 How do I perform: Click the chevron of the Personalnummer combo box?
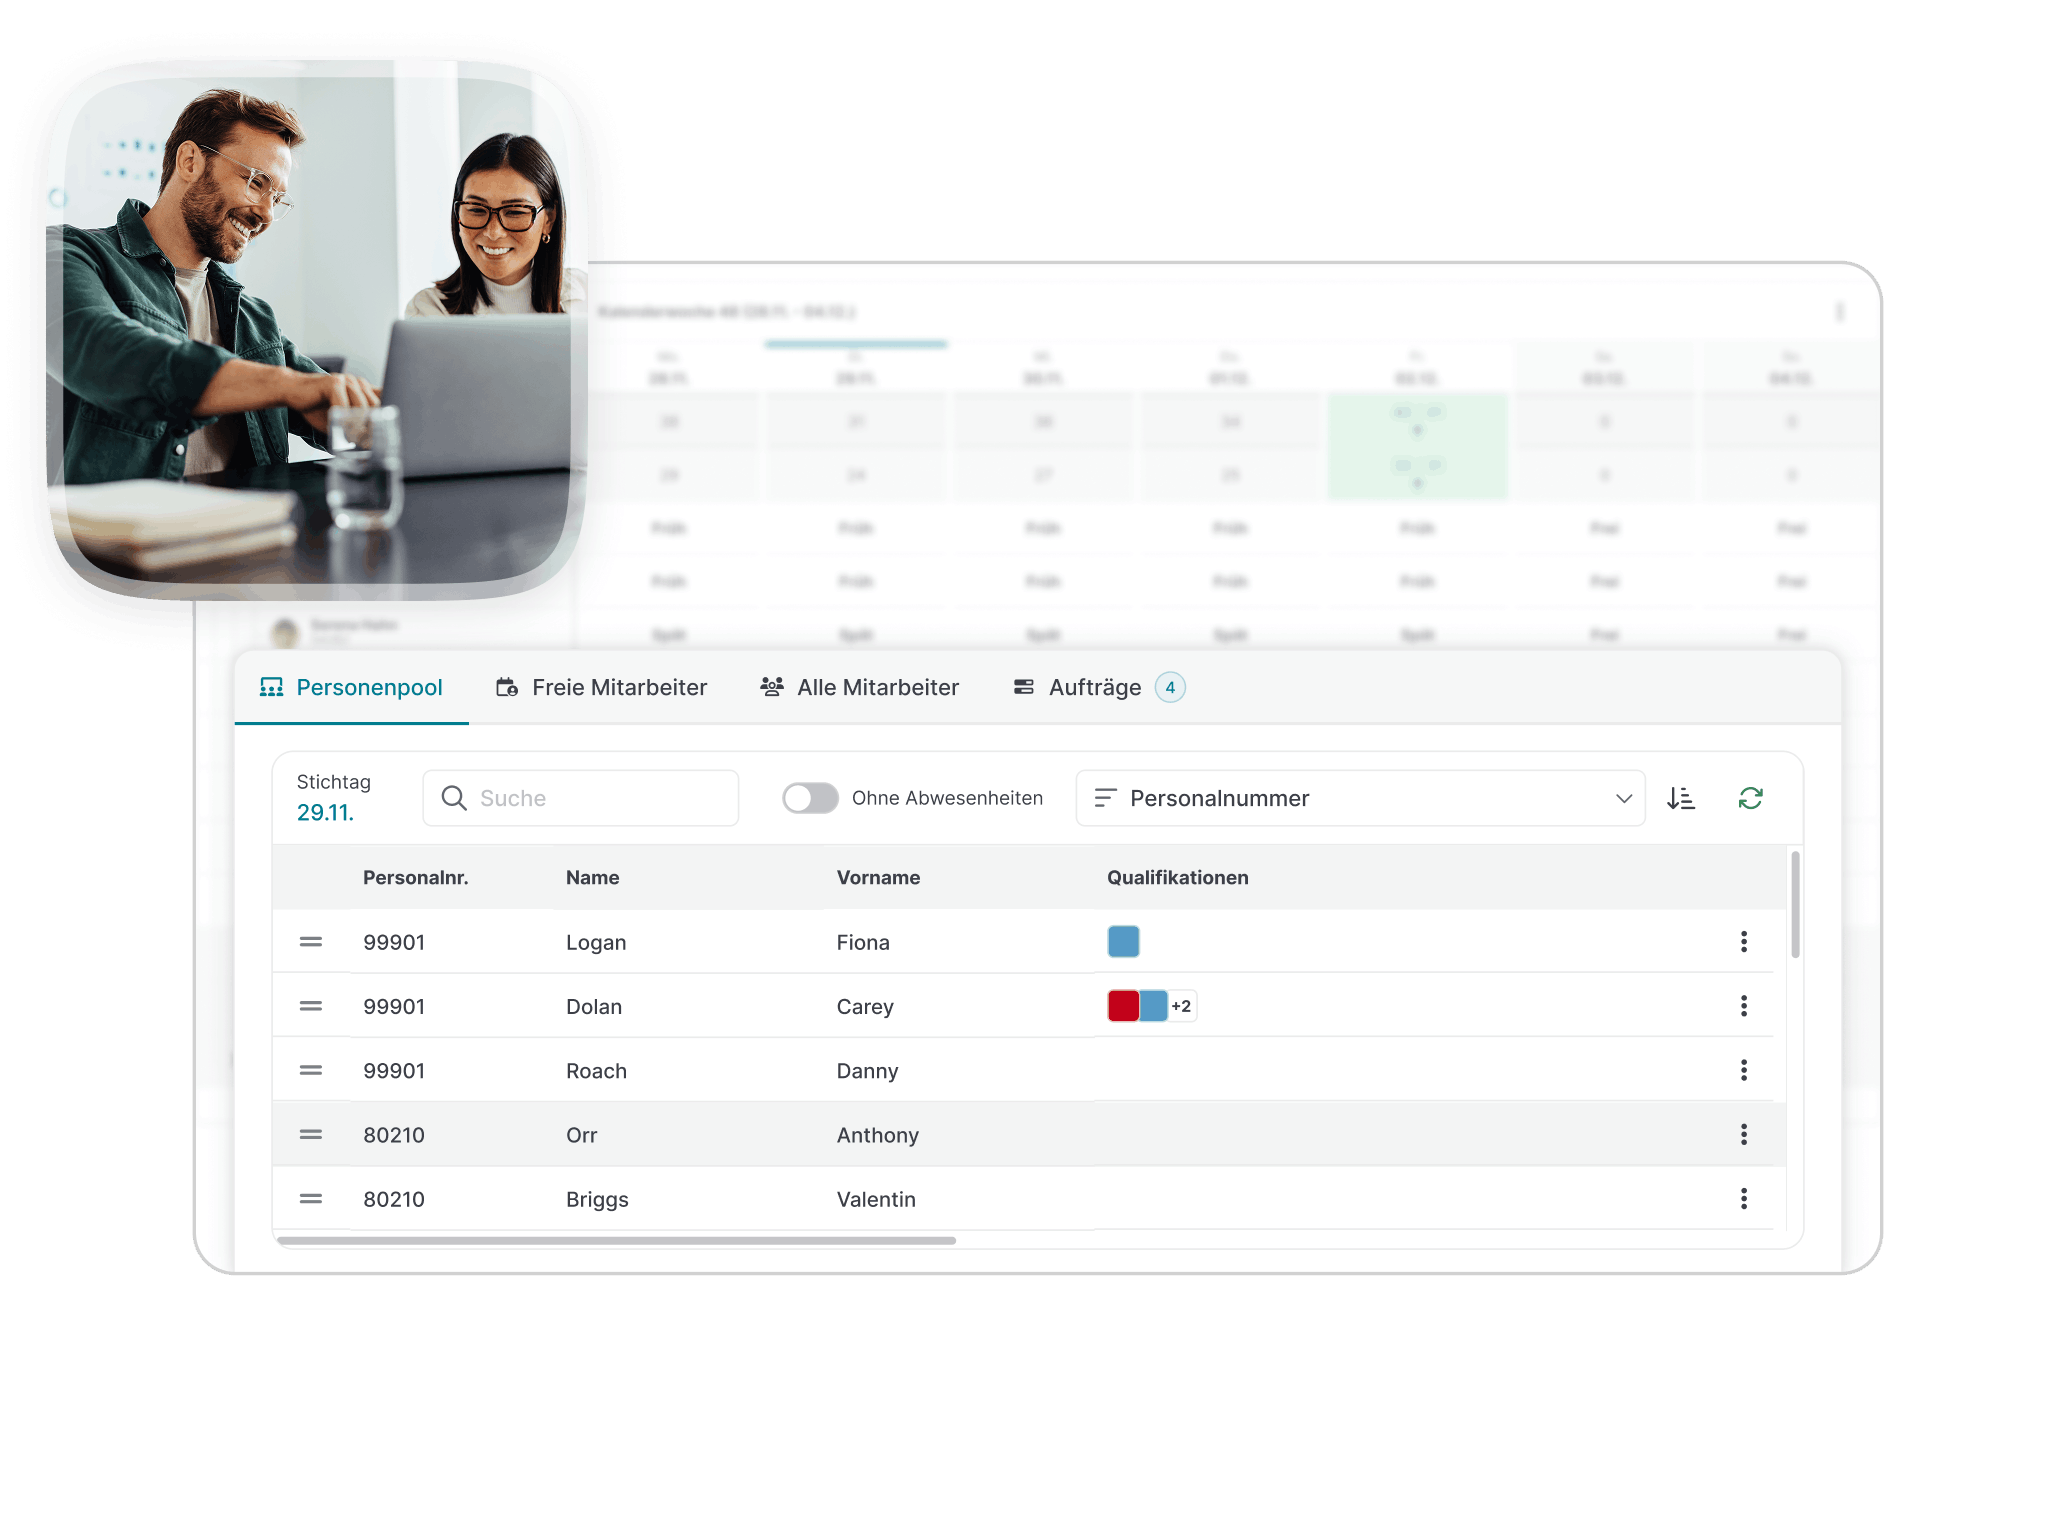coord(1623,798)
